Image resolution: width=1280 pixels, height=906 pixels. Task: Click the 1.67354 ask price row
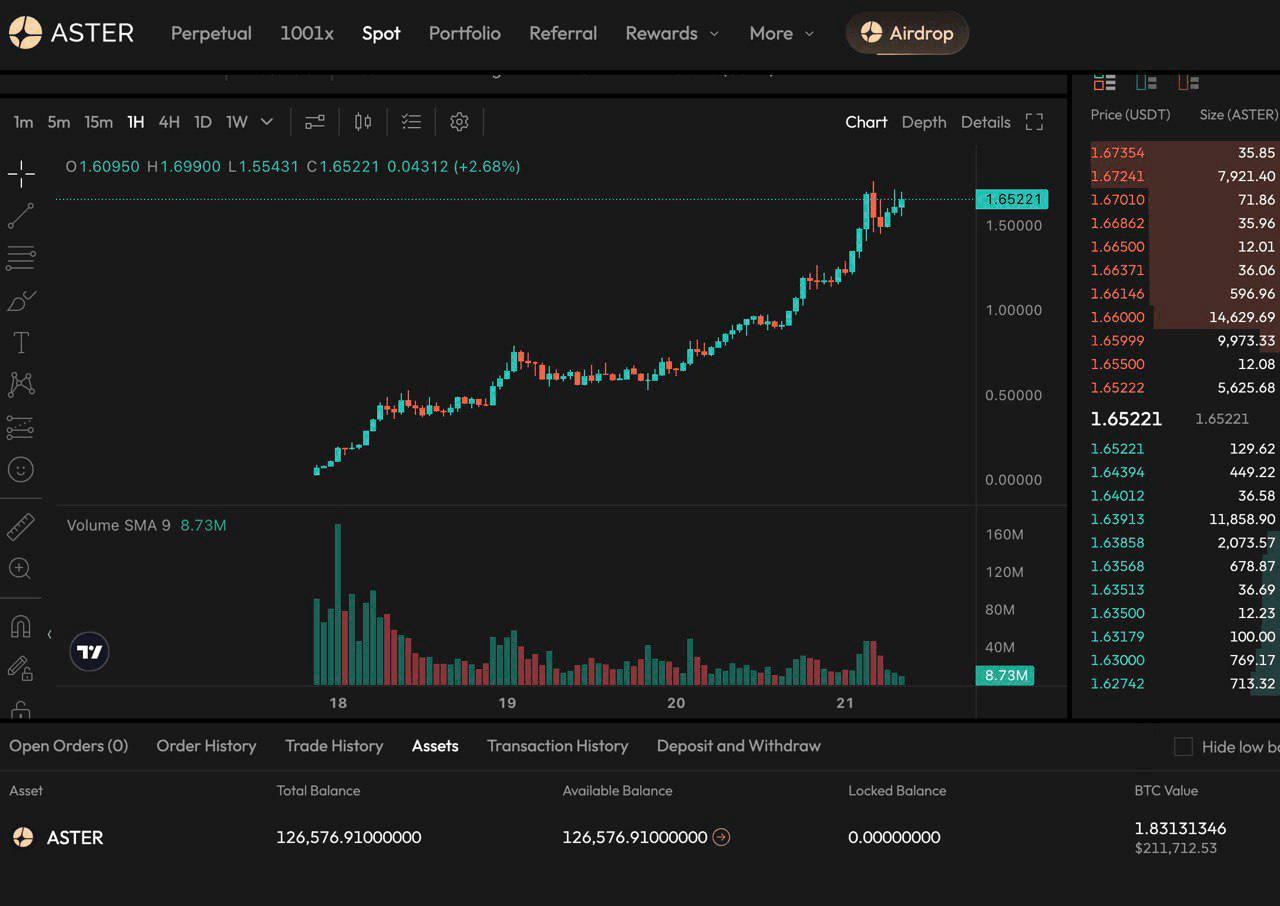click(1183, 153)
